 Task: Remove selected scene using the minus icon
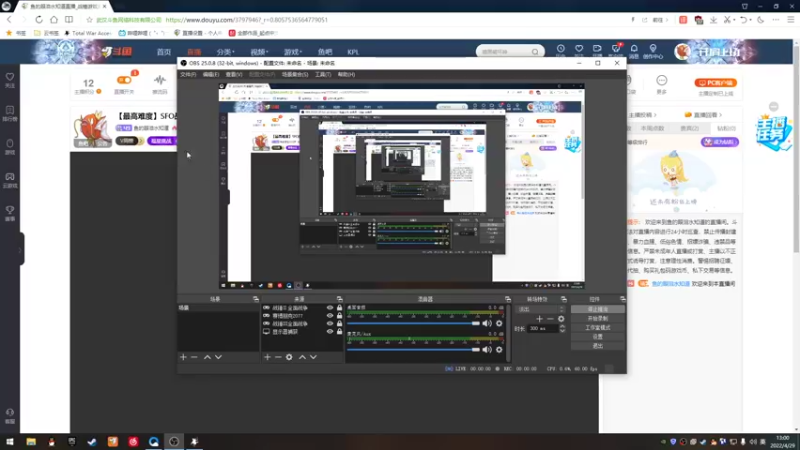[x=194, y=357]
